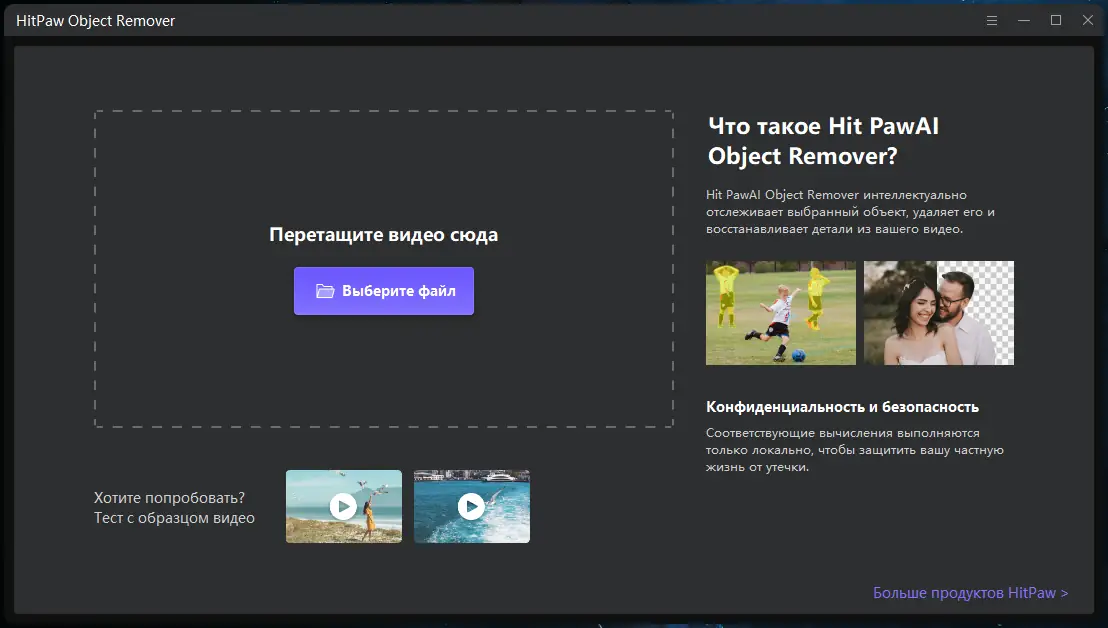1108x628 pixels.
Task: View the soccer object removal example image
Action: [780, 312]
